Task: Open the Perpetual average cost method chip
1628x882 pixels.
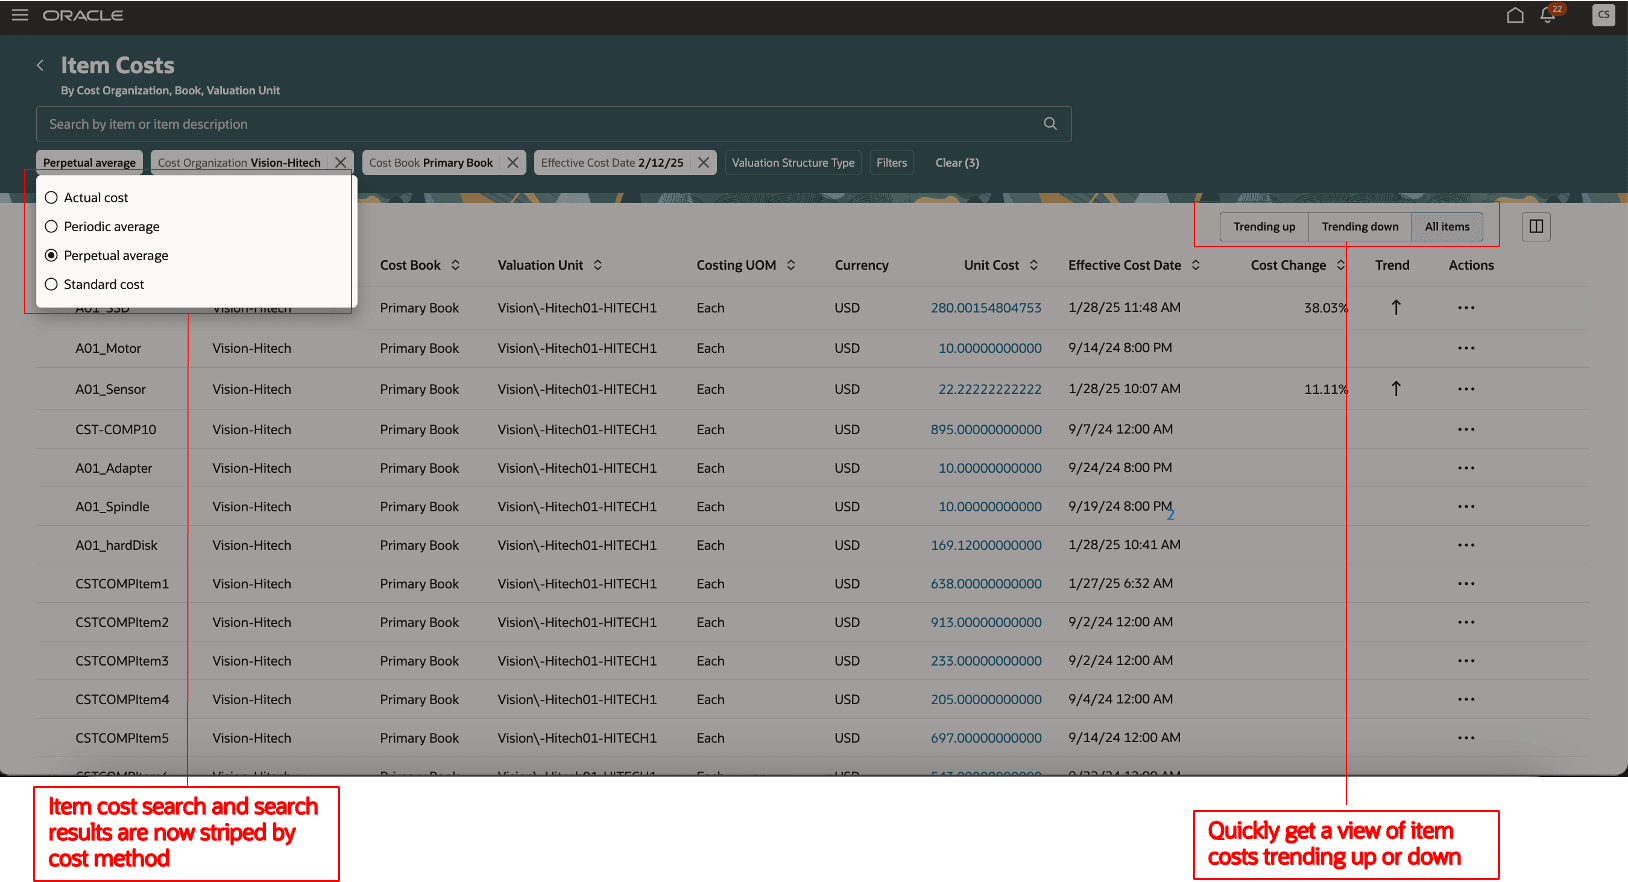Action: [x=89, y=163]
